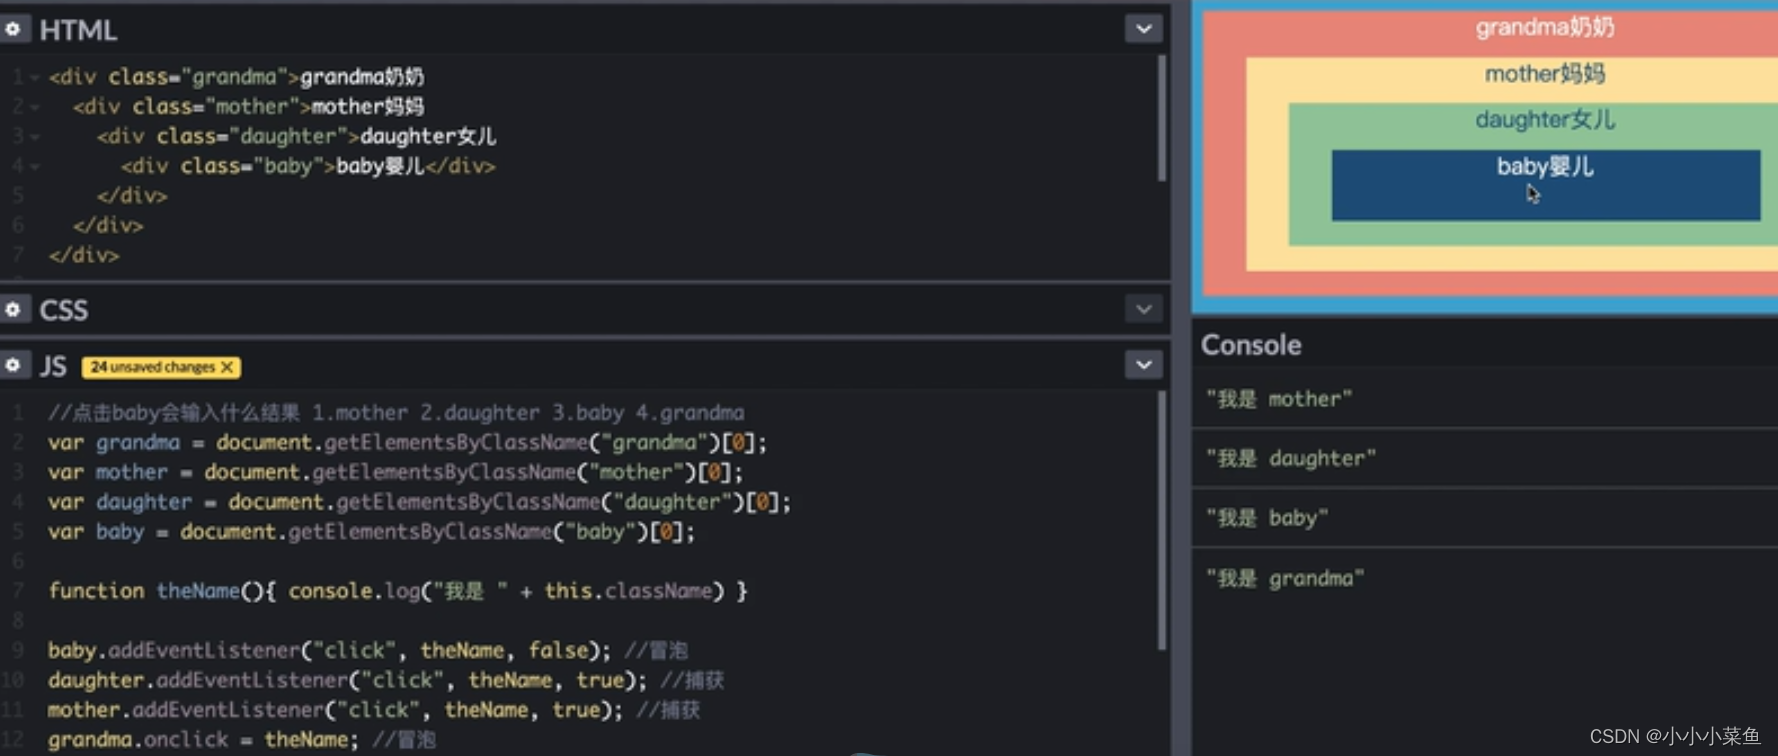Place cursor on var baby declaration line
The width and height of the screenshot is (1778, 756).
coord(372,532)
